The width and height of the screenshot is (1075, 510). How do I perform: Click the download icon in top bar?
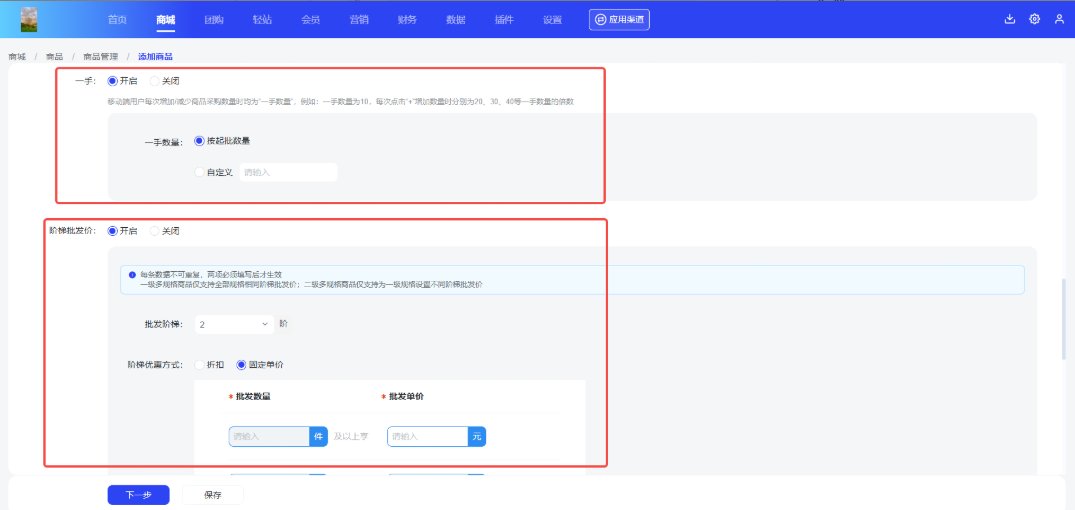click(1009, 19)
